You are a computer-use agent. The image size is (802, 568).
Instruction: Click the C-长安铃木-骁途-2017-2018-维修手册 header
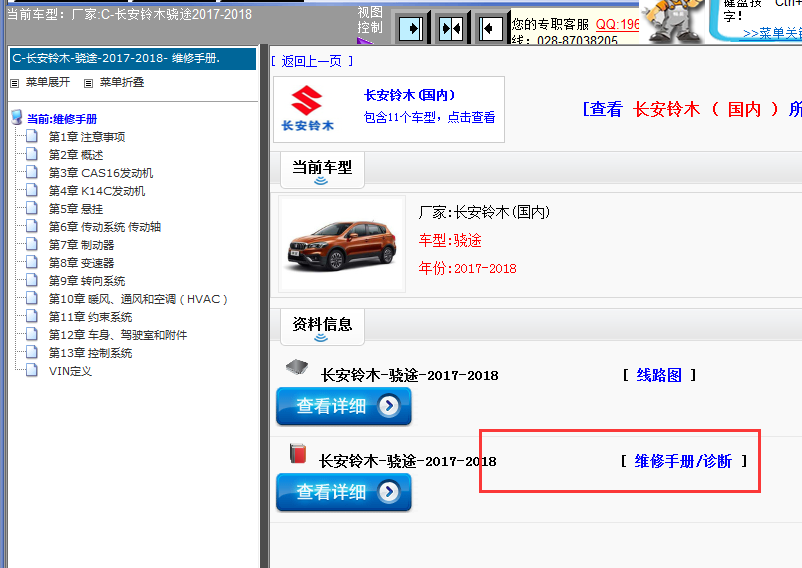pyautogui.click(x=133, y=58)
